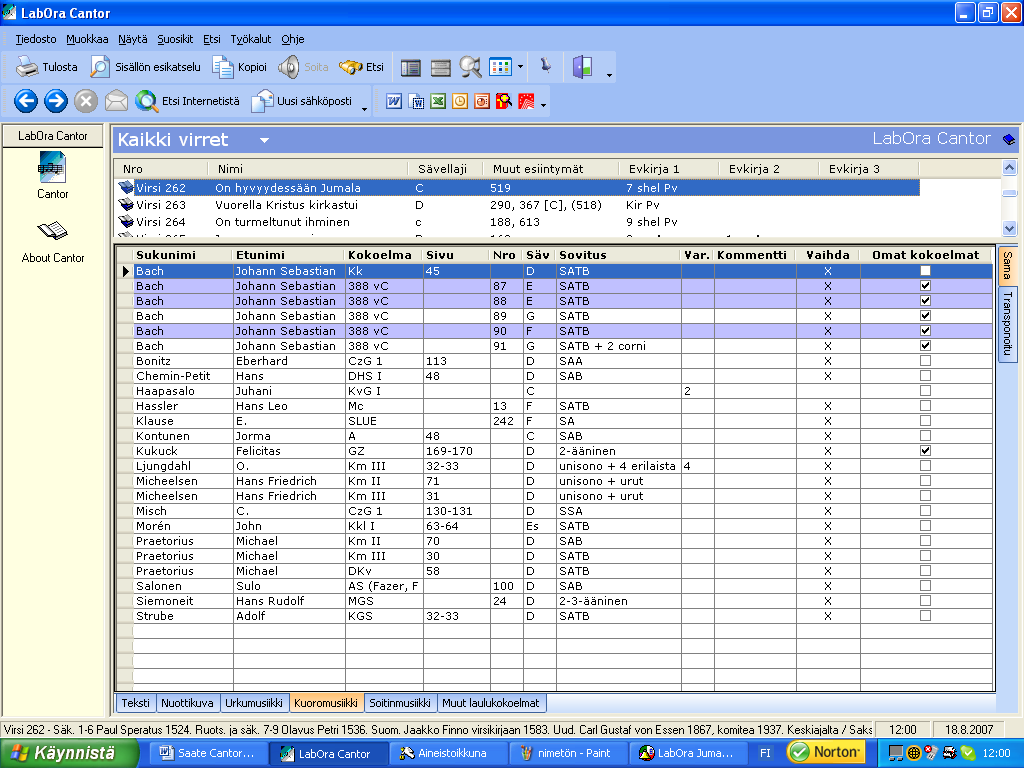This screenshot has width=1024, height=768.
Task: Click the LabOra Cantor sidebar header button
Action: click(x=52, y=136)
